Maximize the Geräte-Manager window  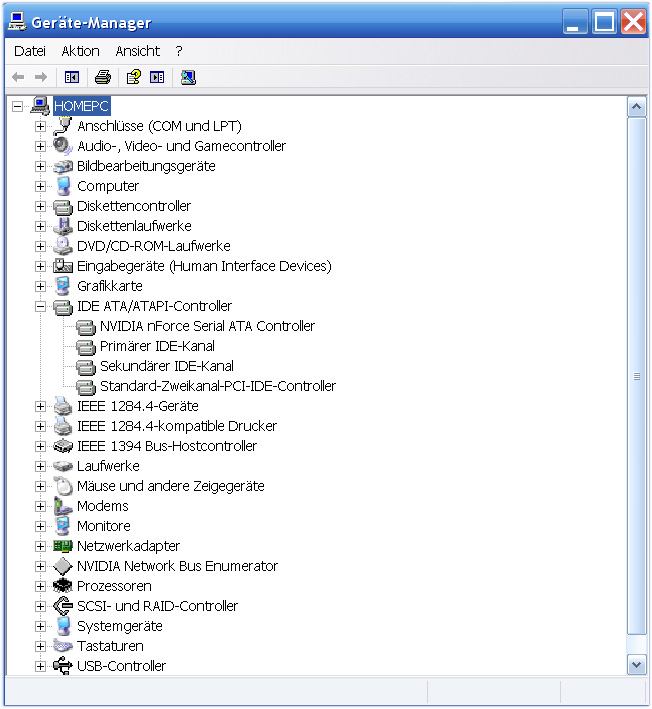(x=604, y=21)
